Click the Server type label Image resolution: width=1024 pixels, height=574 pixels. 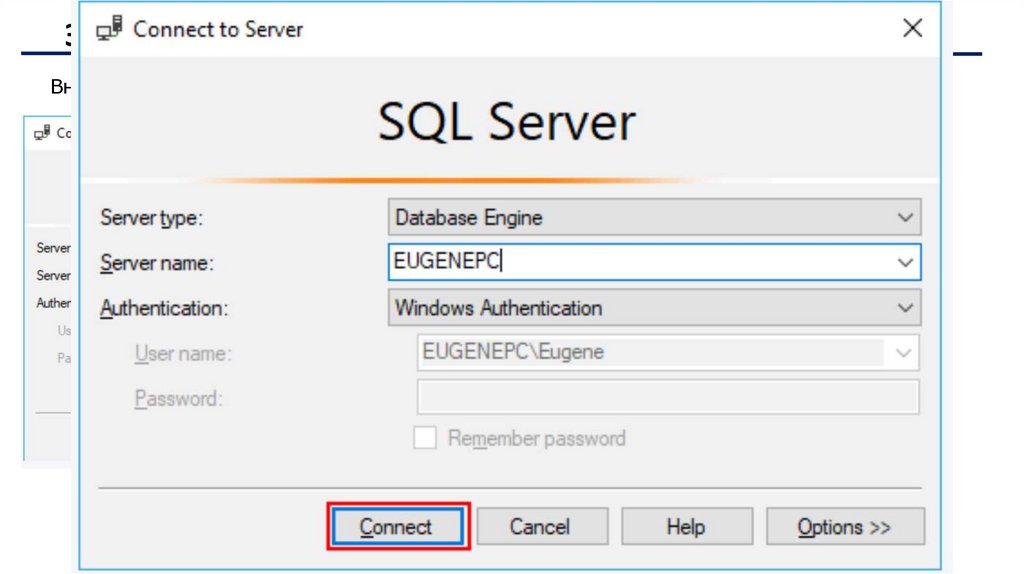(151, 218)
